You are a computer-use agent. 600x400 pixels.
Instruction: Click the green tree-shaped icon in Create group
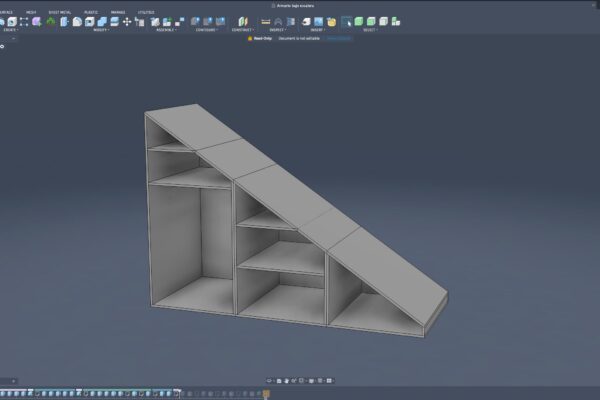click(51, 22)
